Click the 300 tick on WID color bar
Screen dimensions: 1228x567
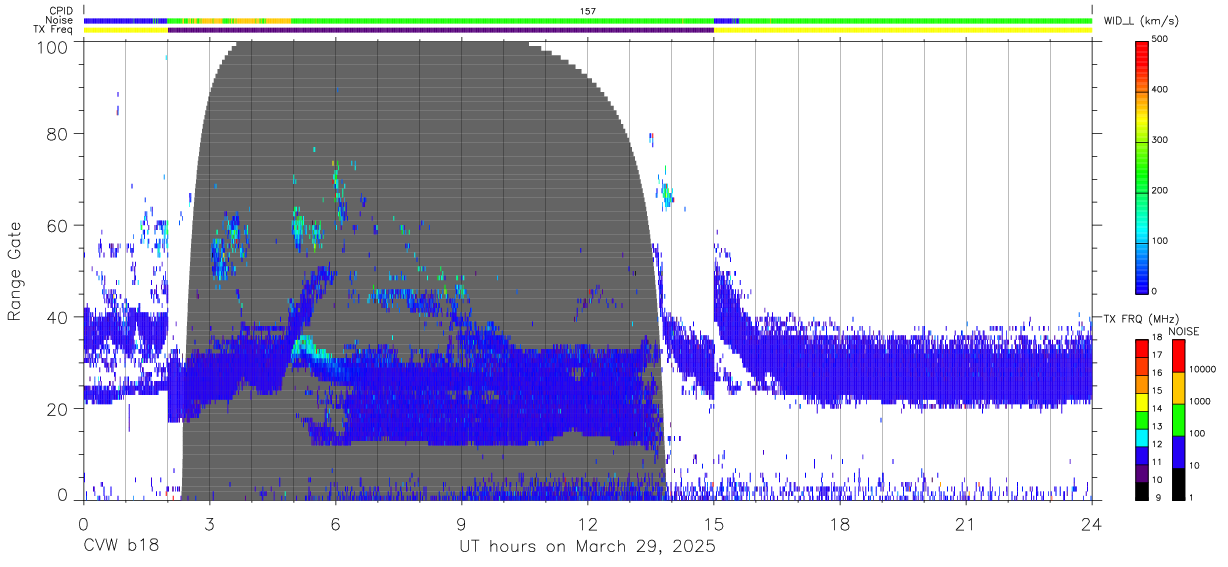coord(1159,140)
